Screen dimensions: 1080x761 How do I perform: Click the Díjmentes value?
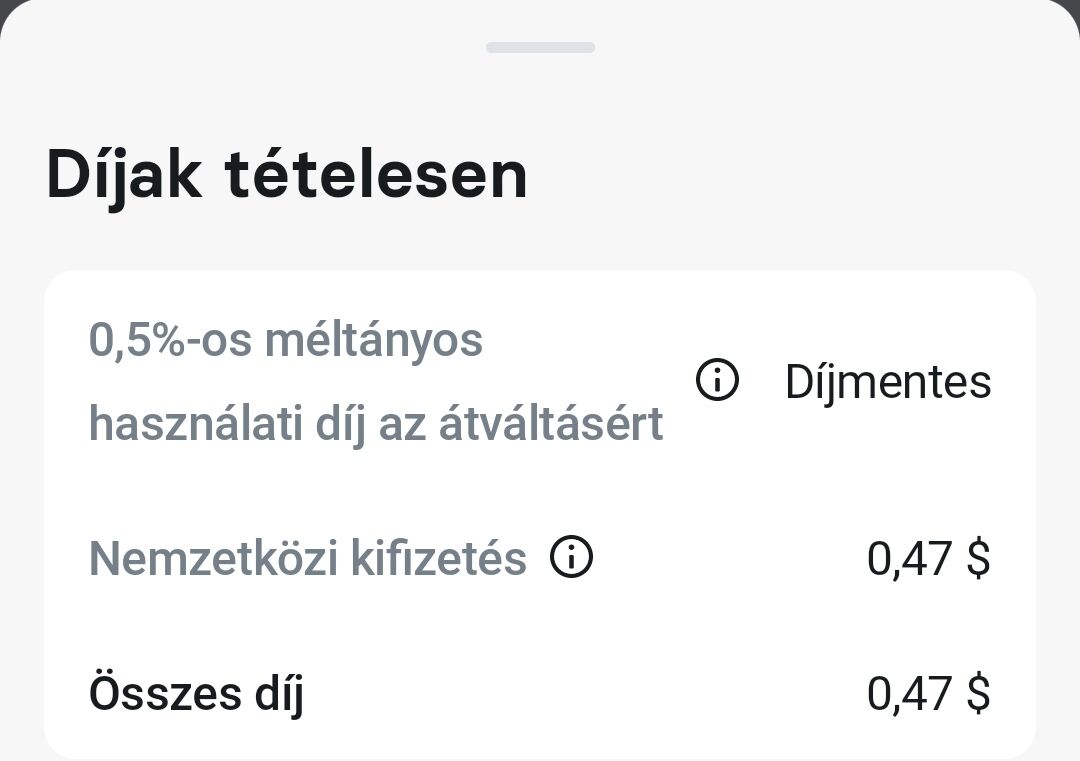pyautogui.click(x=888, y=382)
